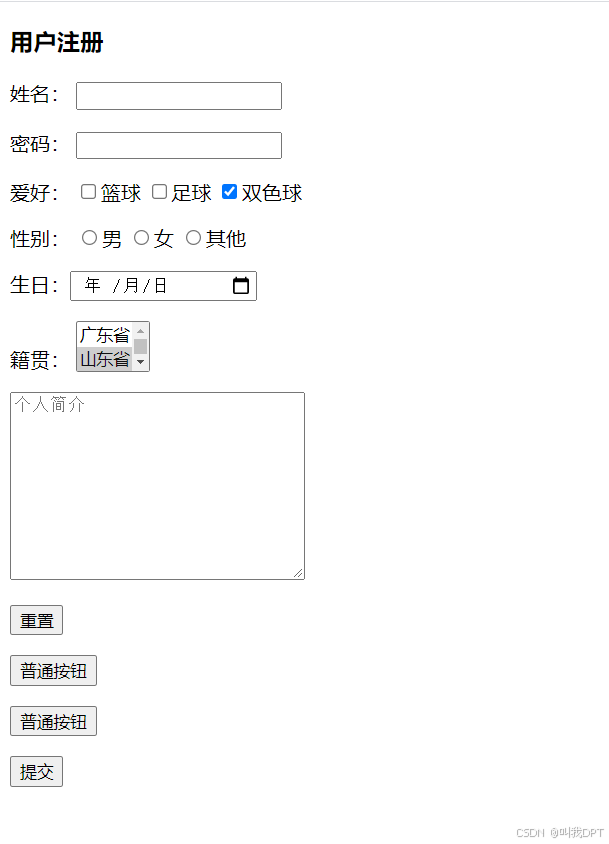Choose 山东省 in the list

(x=105, y=359)
